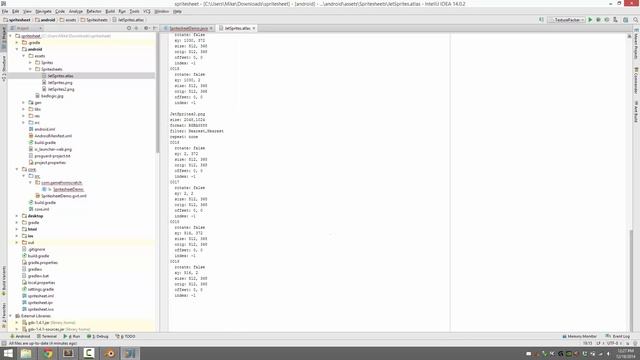Close the JetSprites.atlas tab
Viewport: 640px width, 360px height.
tap(253, 28)
